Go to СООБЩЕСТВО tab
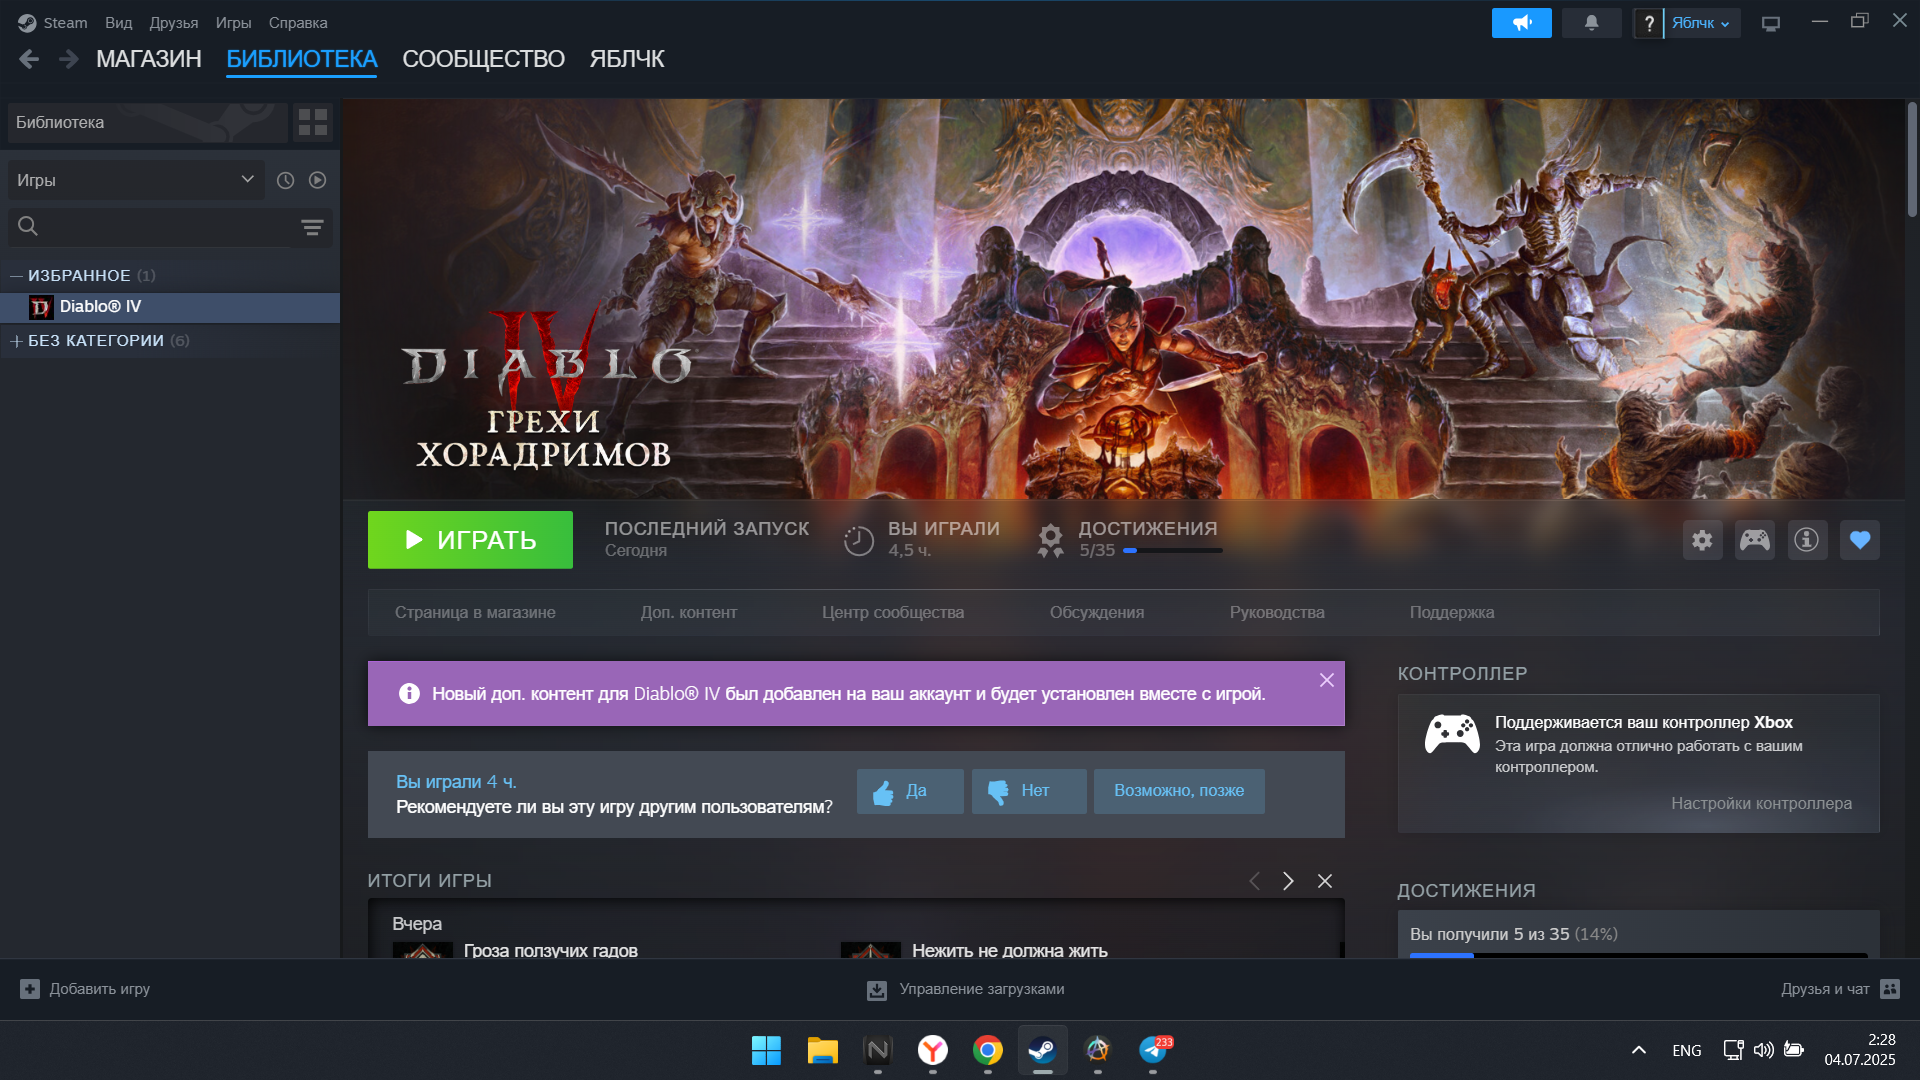The image size is (1920, 1080). tap(483, 59)
